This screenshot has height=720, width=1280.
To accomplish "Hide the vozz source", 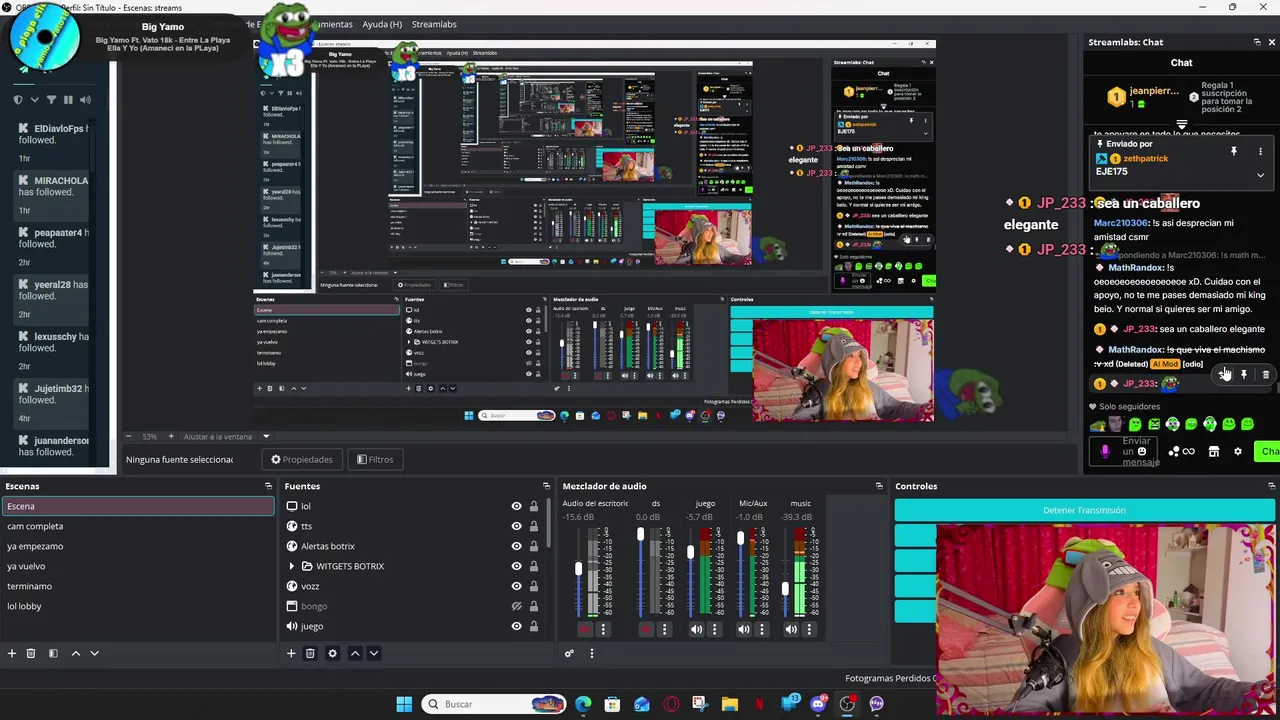I will coord(516,586).
